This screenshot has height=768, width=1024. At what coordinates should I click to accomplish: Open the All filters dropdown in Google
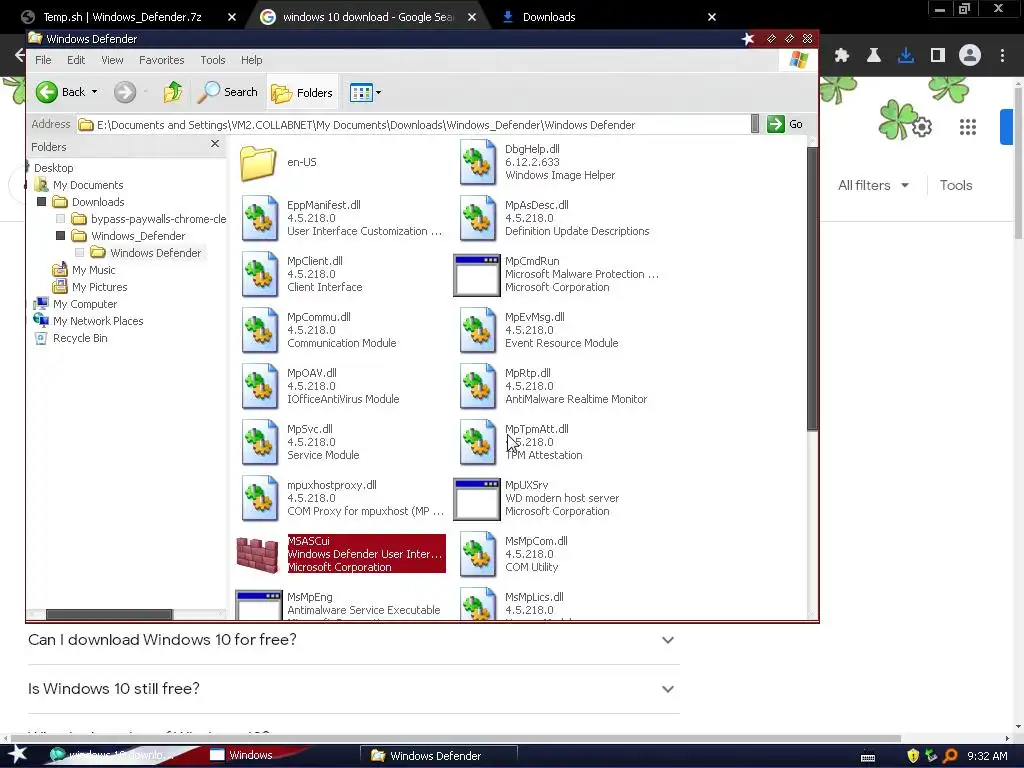(x=873, y=185)
